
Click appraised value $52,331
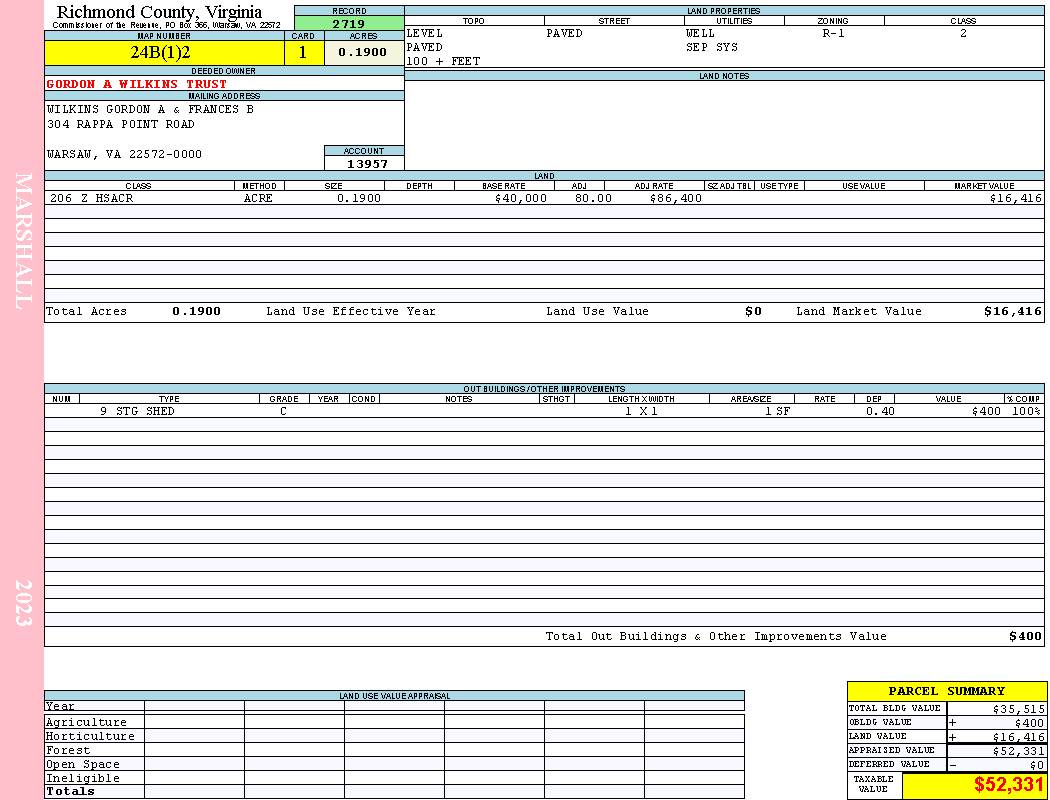(1019, 751)
